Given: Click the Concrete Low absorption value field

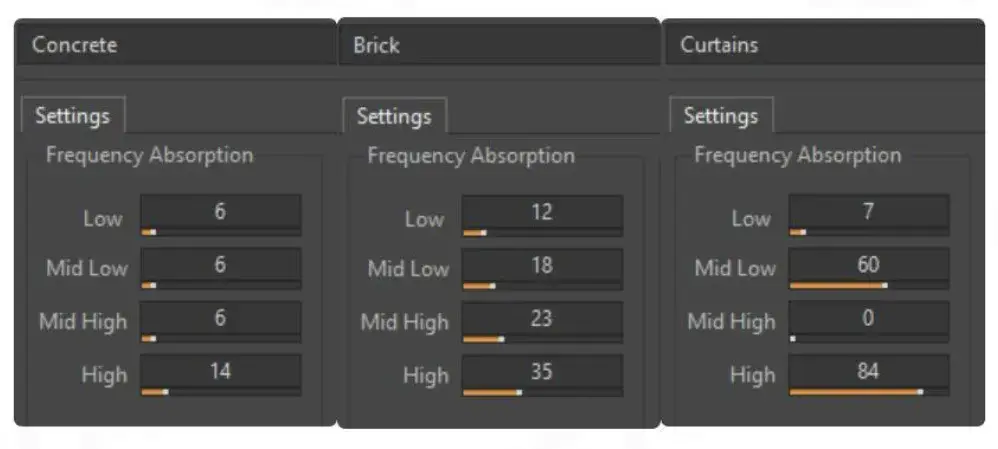Looking at the screenshot, I should (x=220, y=211).
